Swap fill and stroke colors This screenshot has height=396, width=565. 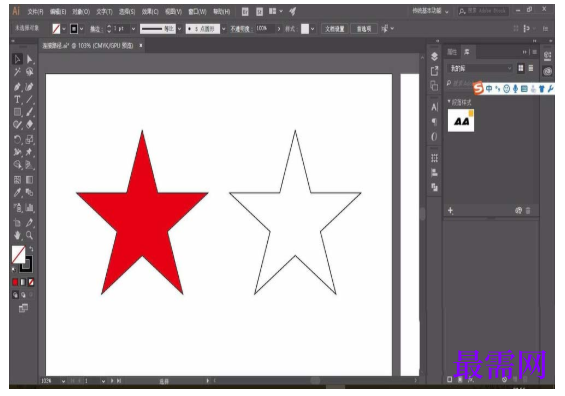point(31,249)
